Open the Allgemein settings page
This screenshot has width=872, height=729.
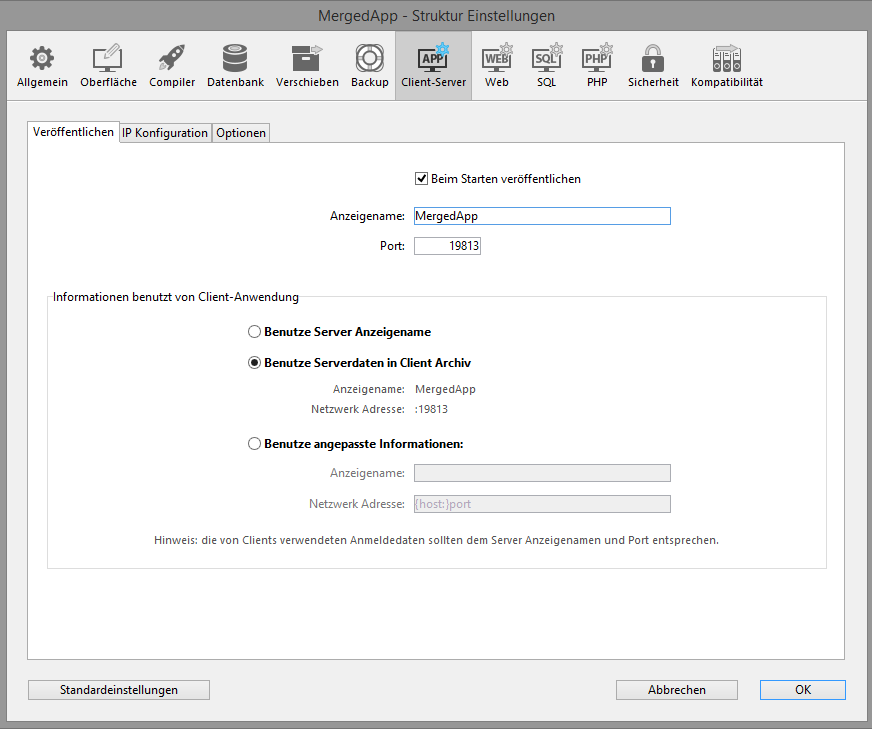pyautogui.click(x=42, y=66)
